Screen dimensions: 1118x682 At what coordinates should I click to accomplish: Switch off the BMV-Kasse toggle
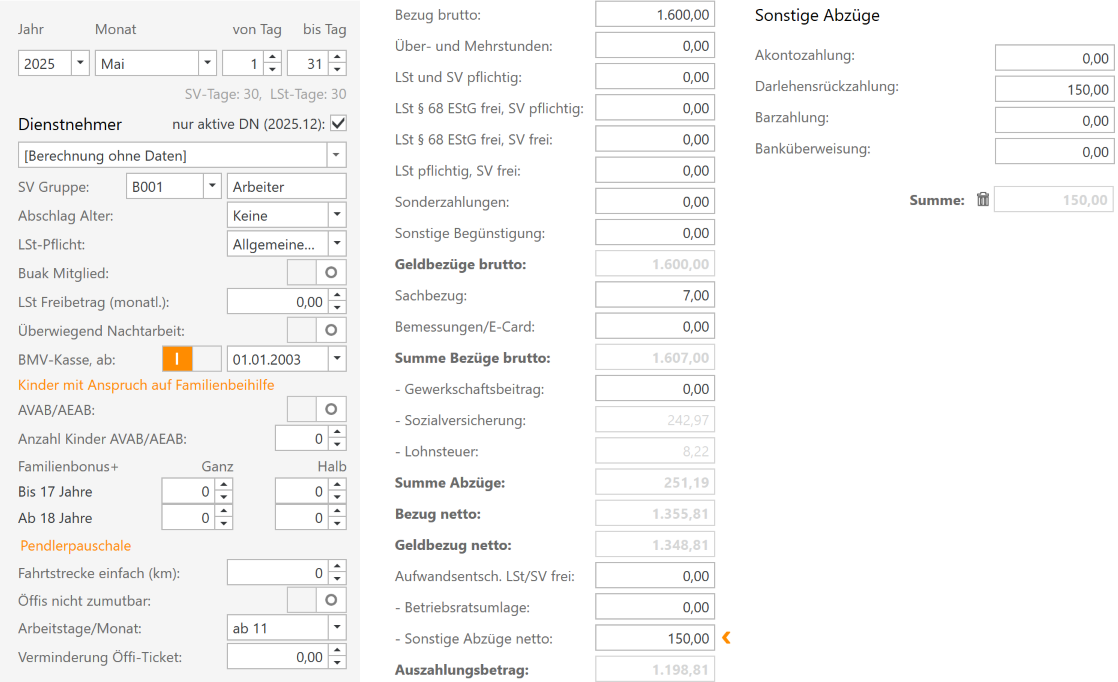[191, 358]
